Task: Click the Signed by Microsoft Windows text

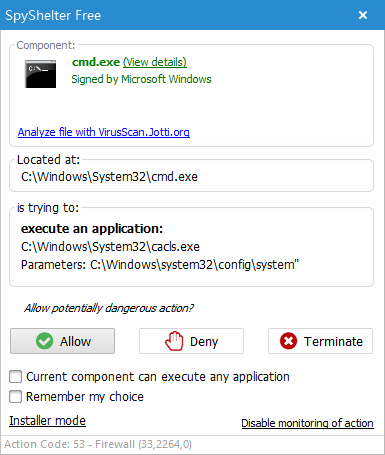Action: point(141,79)
